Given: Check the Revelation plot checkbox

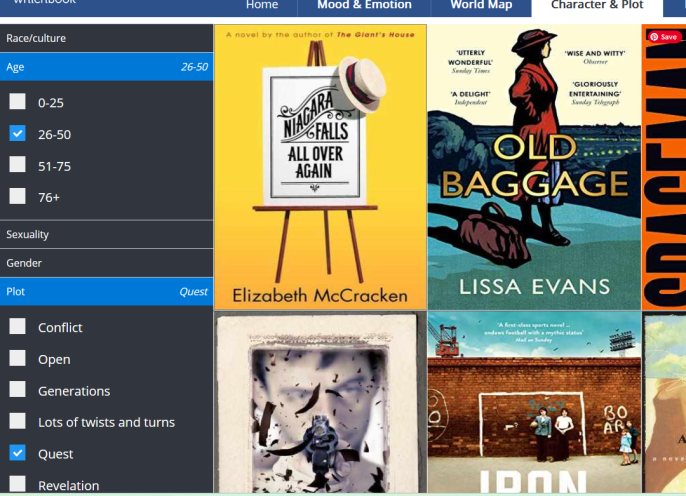Looking at the screenshot, I should point(18,484).
